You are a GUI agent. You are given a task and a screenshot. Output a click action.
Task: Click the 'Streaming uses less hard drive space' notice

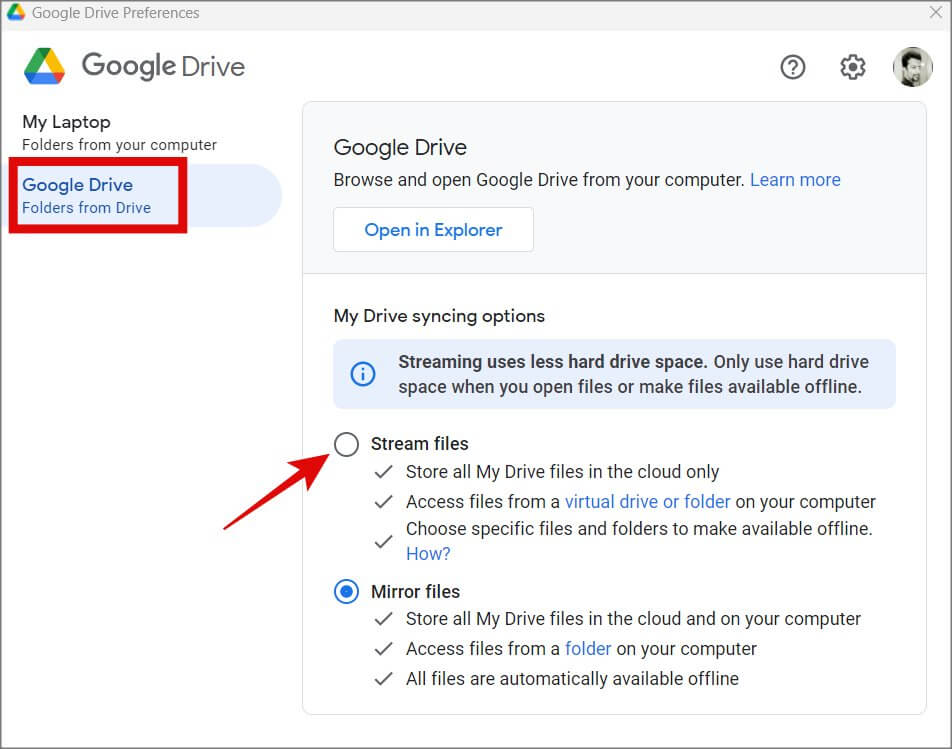[614, 374]
